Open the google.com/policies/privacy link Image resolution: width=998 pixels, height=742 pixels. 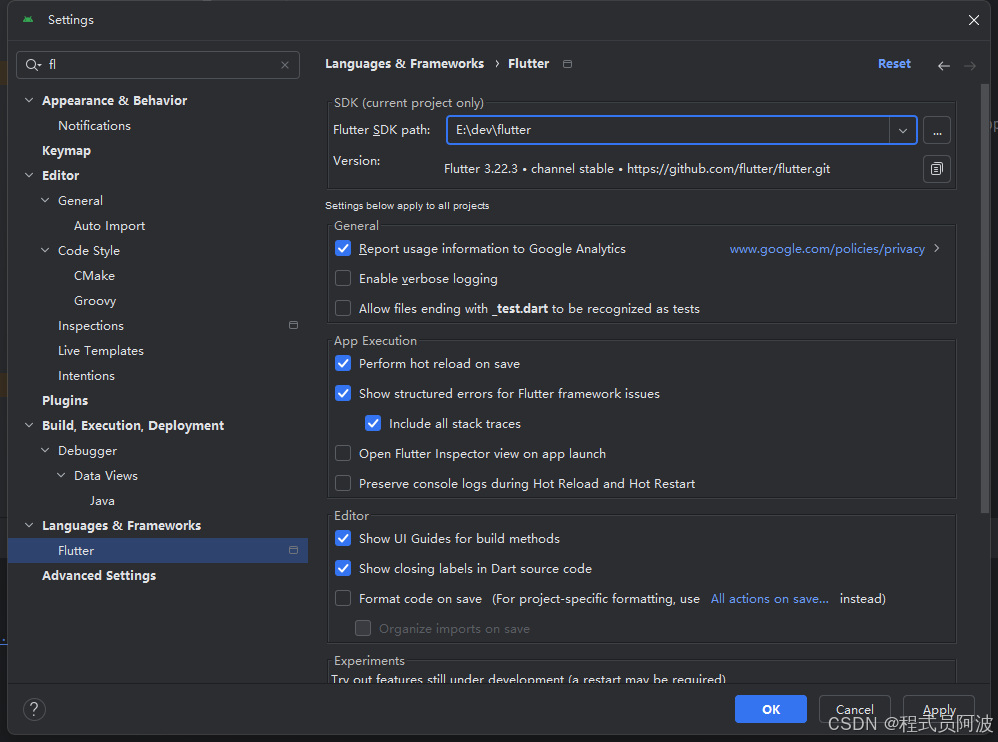tap(827, 249)
